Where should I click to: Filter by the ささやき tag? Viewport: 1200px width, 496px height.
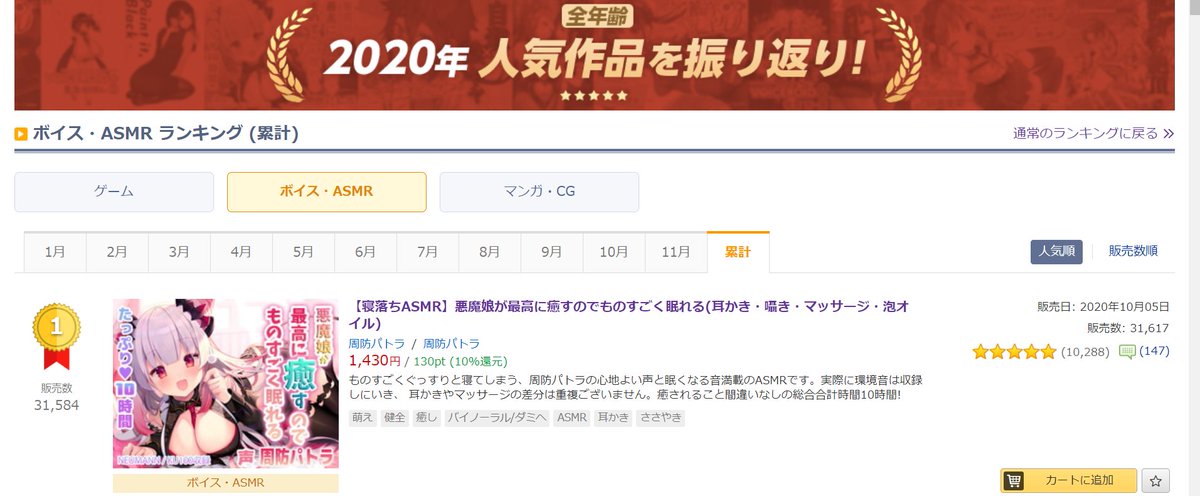point(661,418)
